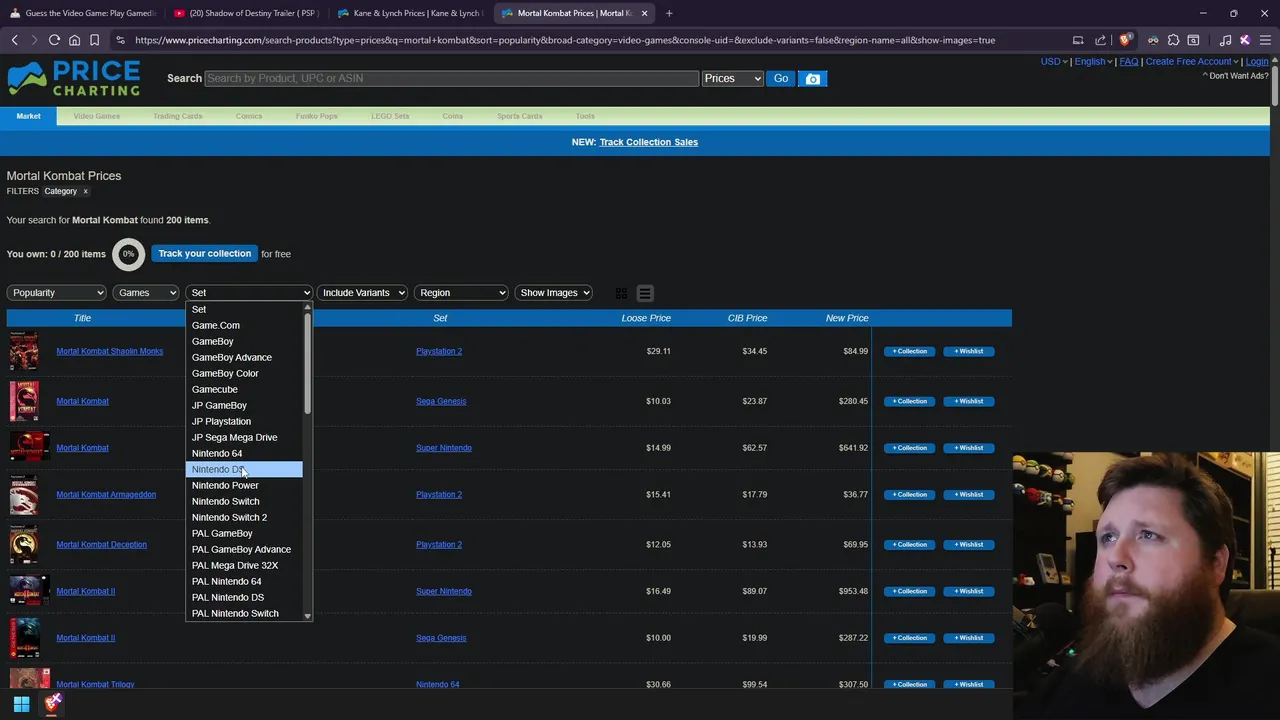Image resolution: width=1280 pixels, height=720 pixels.
Task: Open the Popularity sort dropdown
Action: click(57, 293)
